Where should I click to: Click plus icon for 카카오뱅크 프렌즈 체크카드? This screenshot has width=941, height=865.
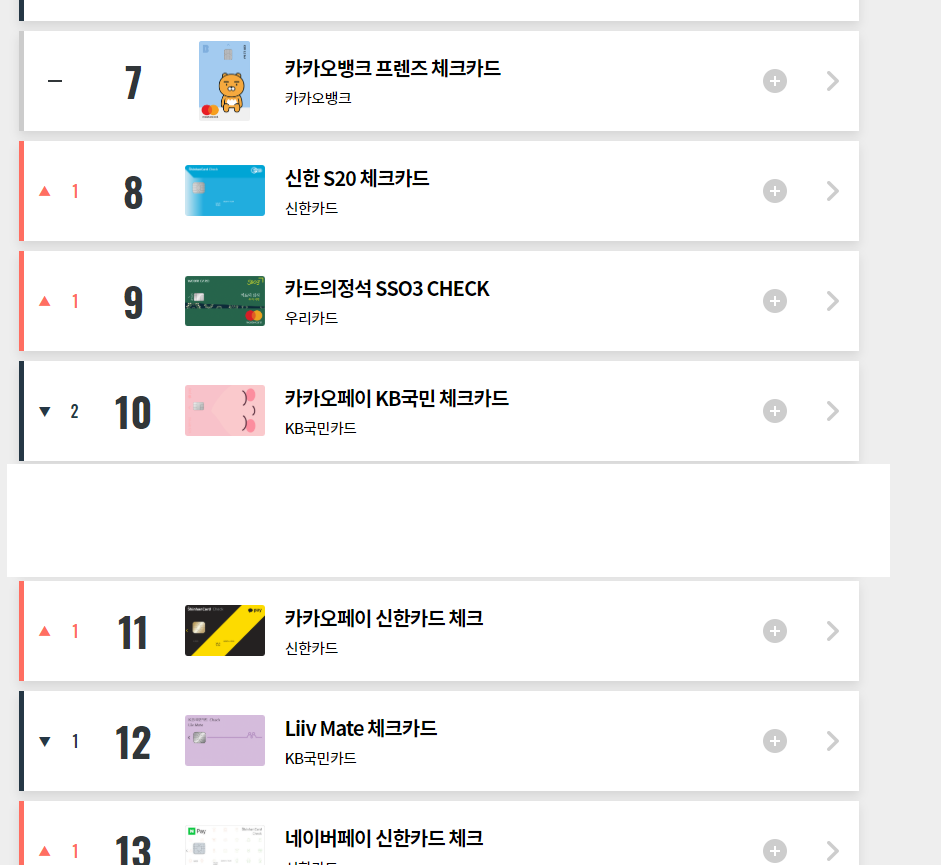775,81
